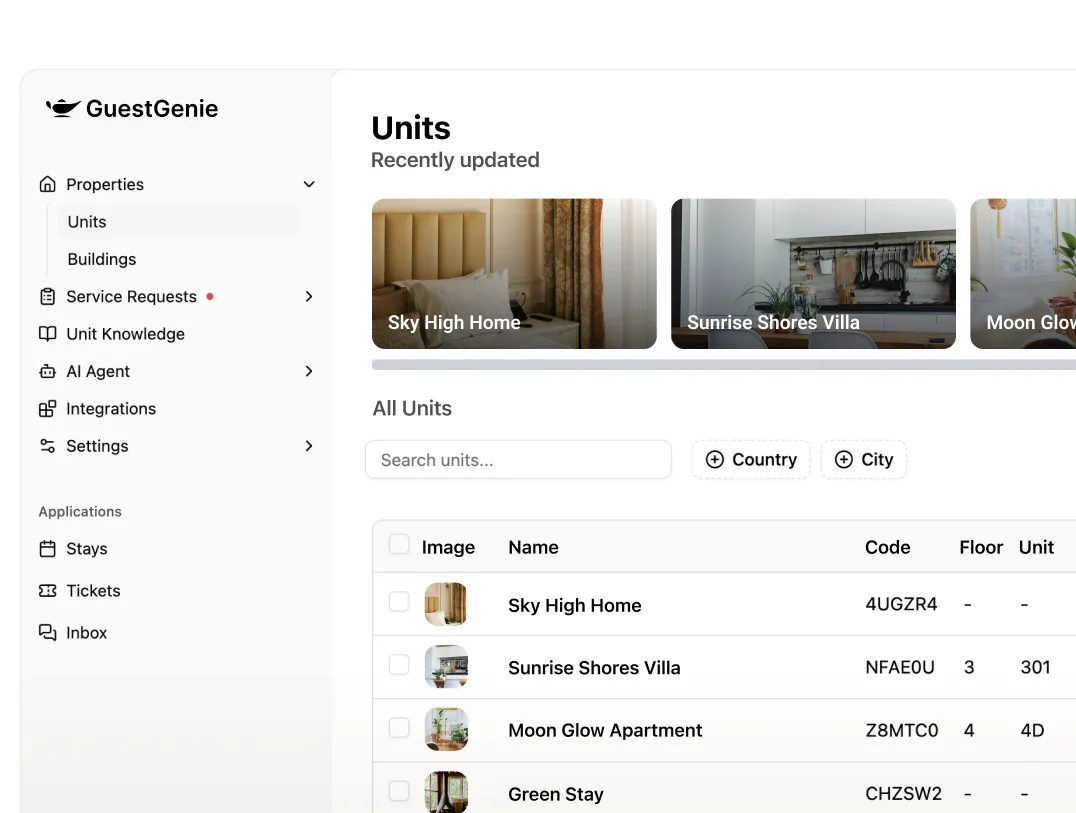Add a City filter

coord(864,460)
